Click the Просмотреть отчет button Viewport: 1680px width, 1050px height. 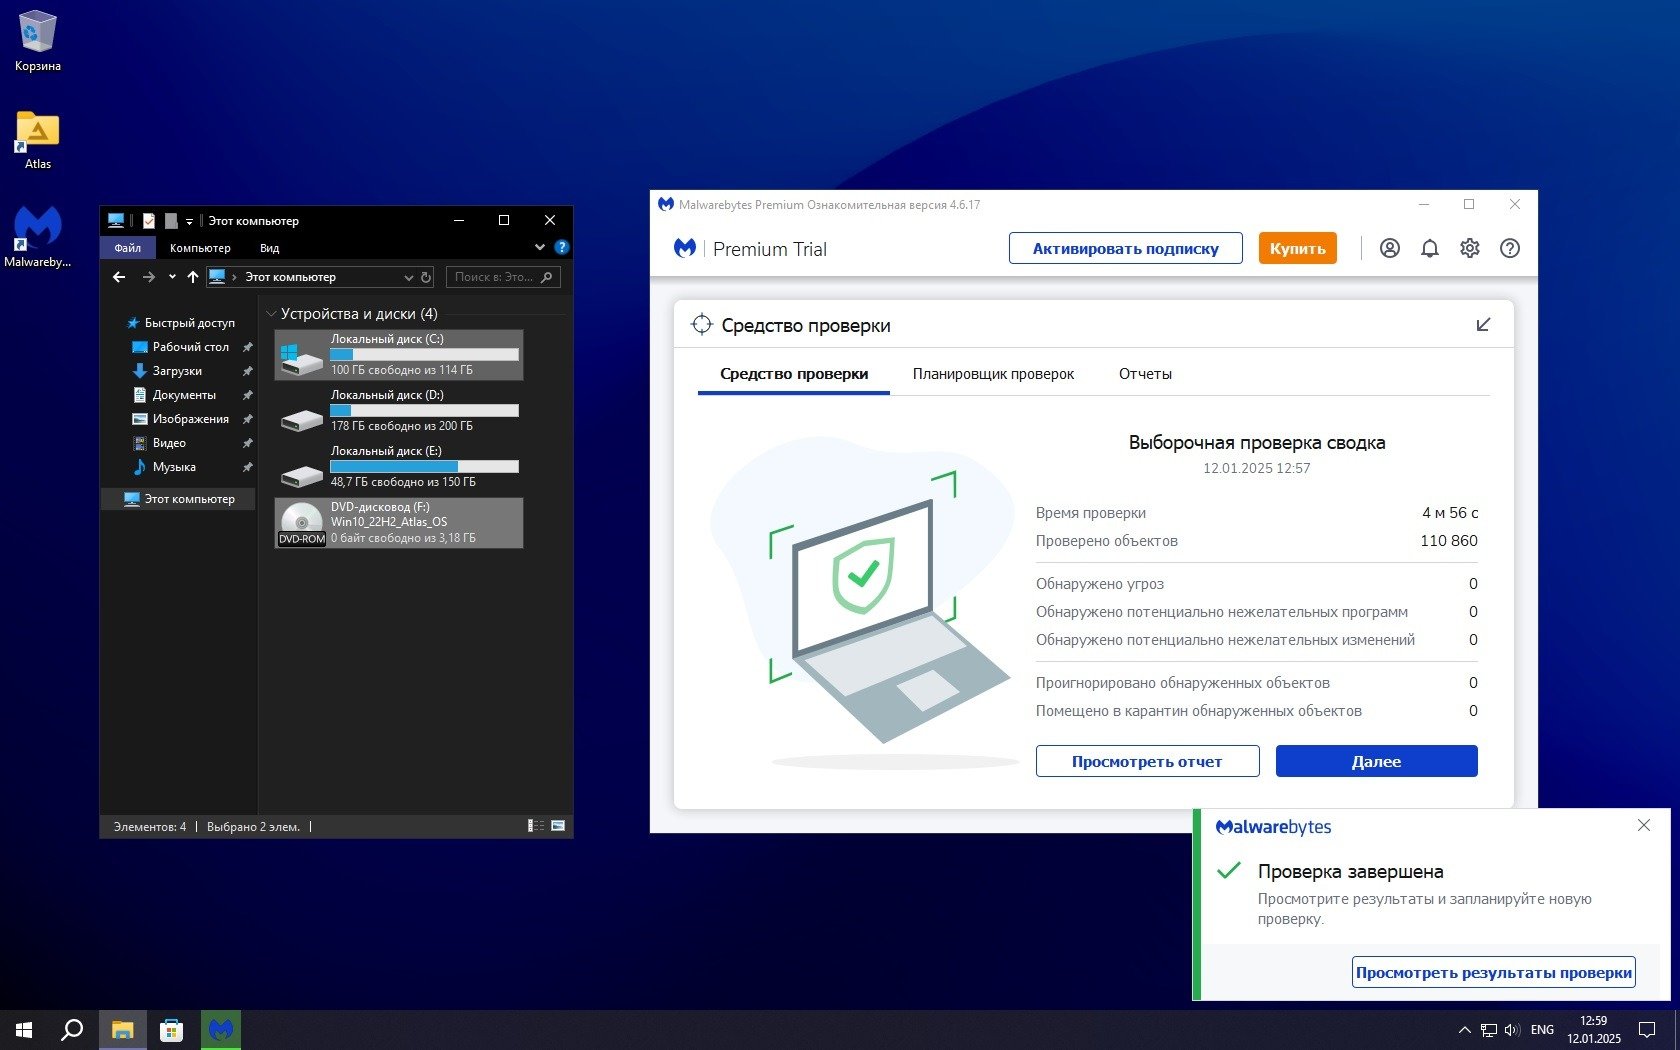pos(1147,761)
